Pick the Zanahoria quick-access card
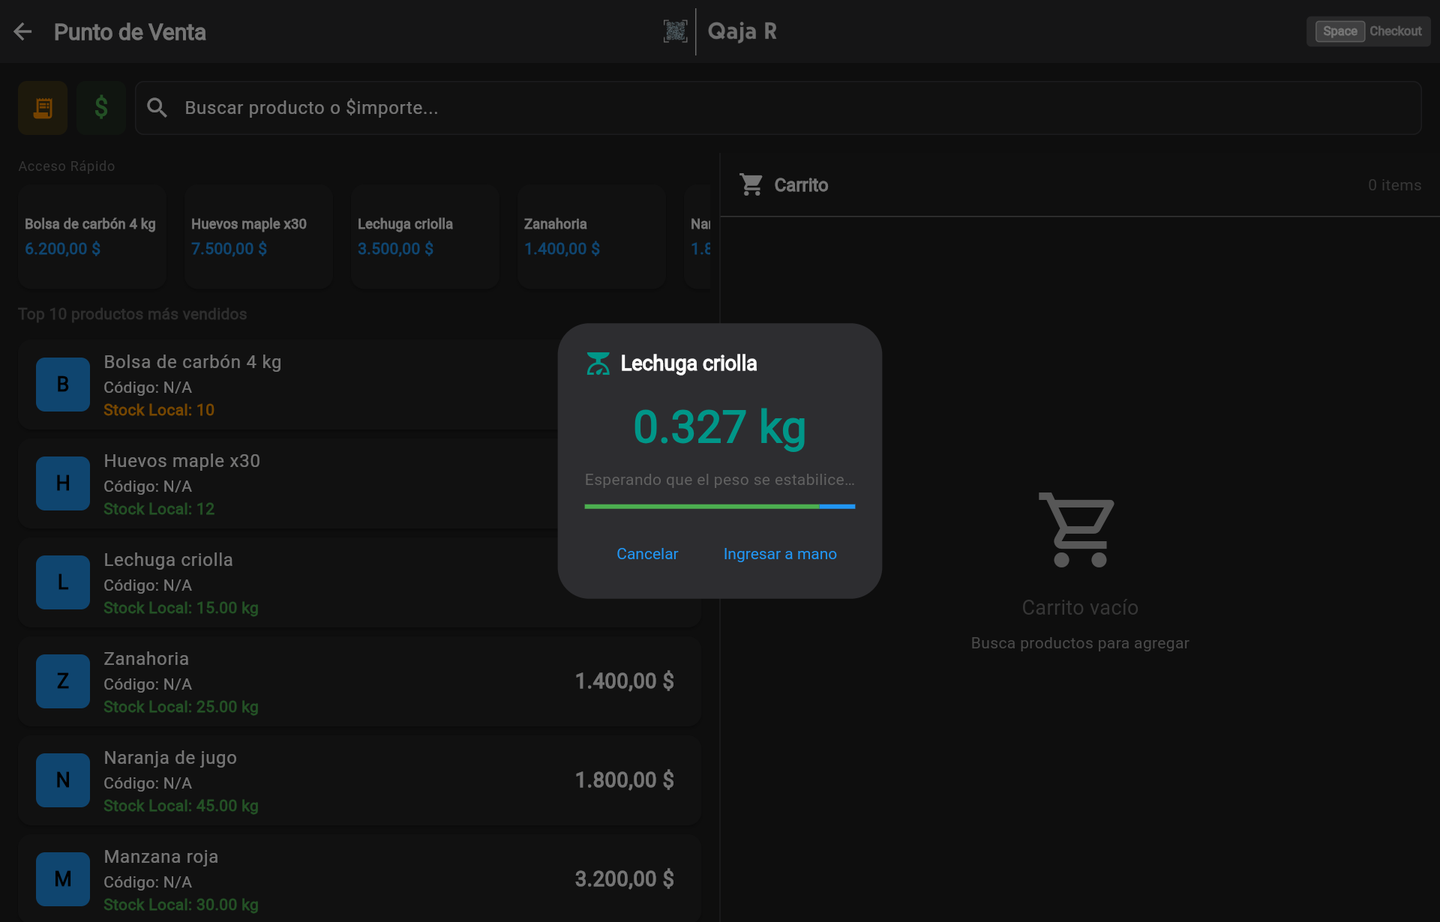The image size is (1440, 922). 591,237
